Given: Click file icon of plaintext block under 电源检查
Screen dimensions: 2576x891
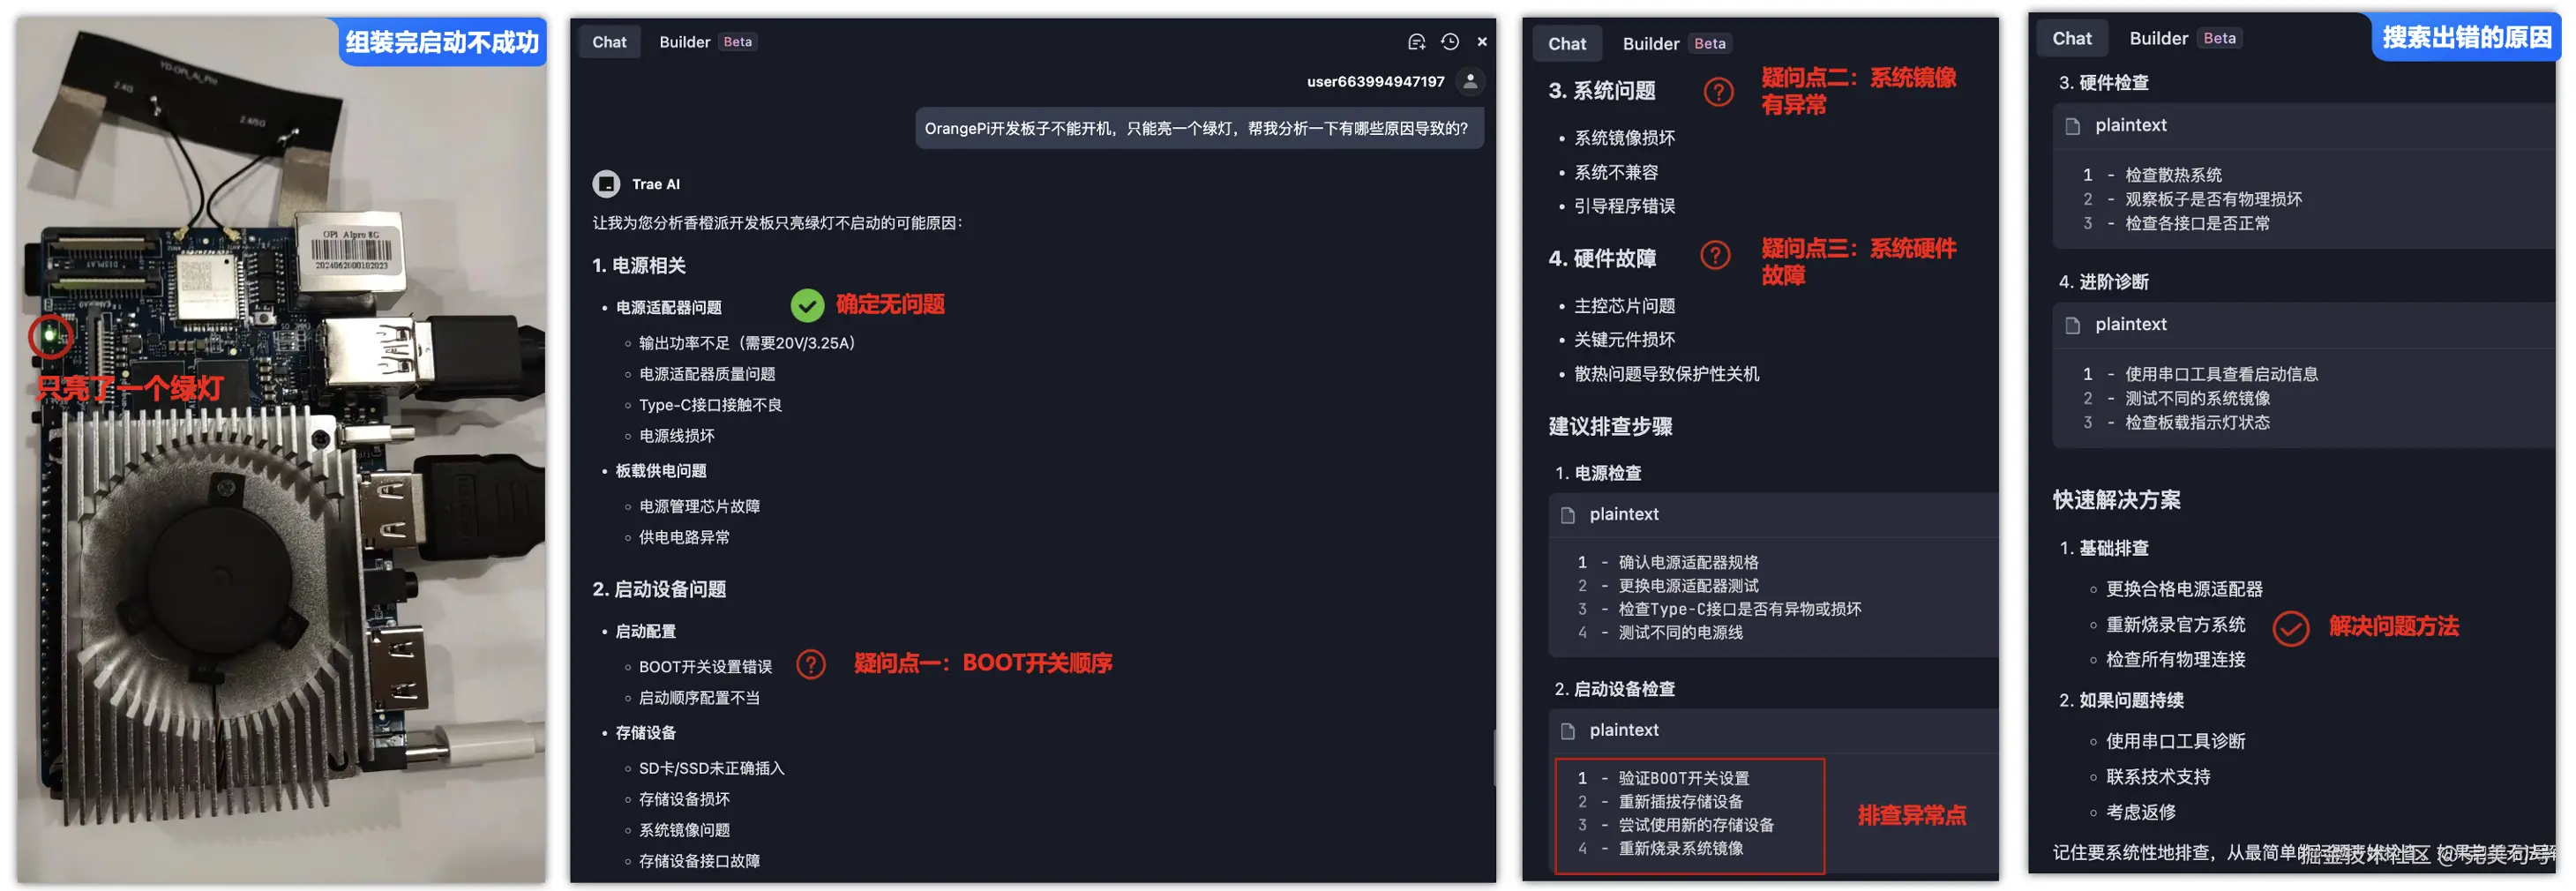Looking at the screenshot, I should coord(1567,515).
